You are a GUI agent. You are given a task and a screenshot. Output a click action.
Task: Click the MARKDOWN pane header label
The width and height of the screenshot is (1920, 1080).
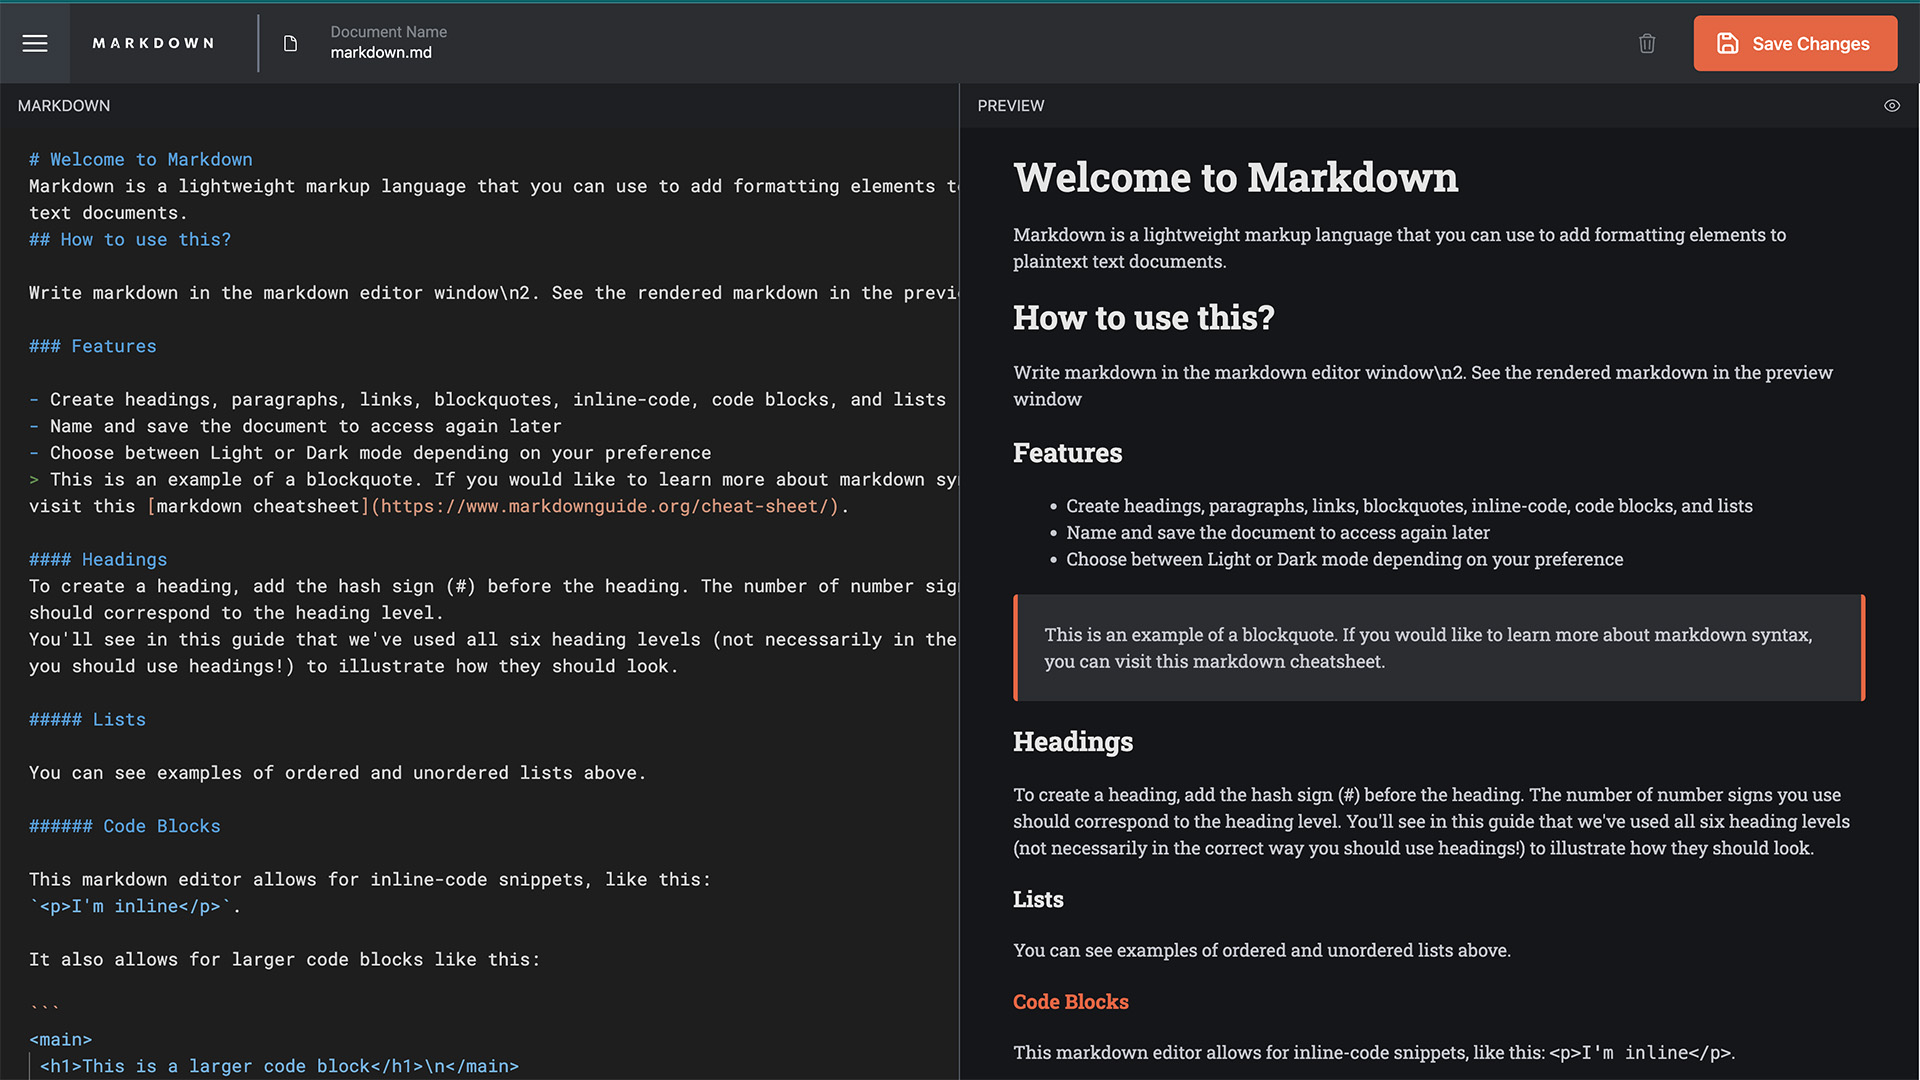click(x=64, y=106)
